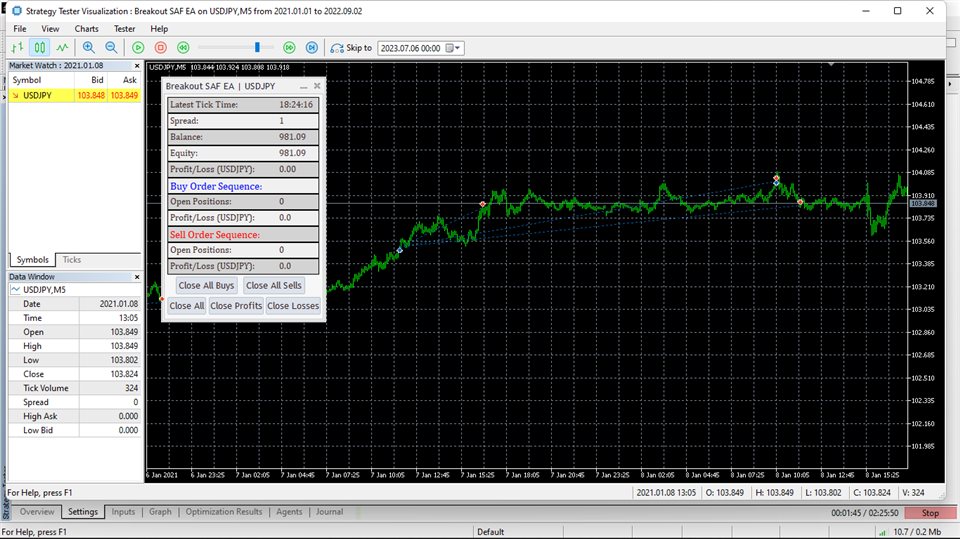This screenshot has height=539, width=960.
Task: Open the Optimization Results tab
Action: click(x=223, y=511)
